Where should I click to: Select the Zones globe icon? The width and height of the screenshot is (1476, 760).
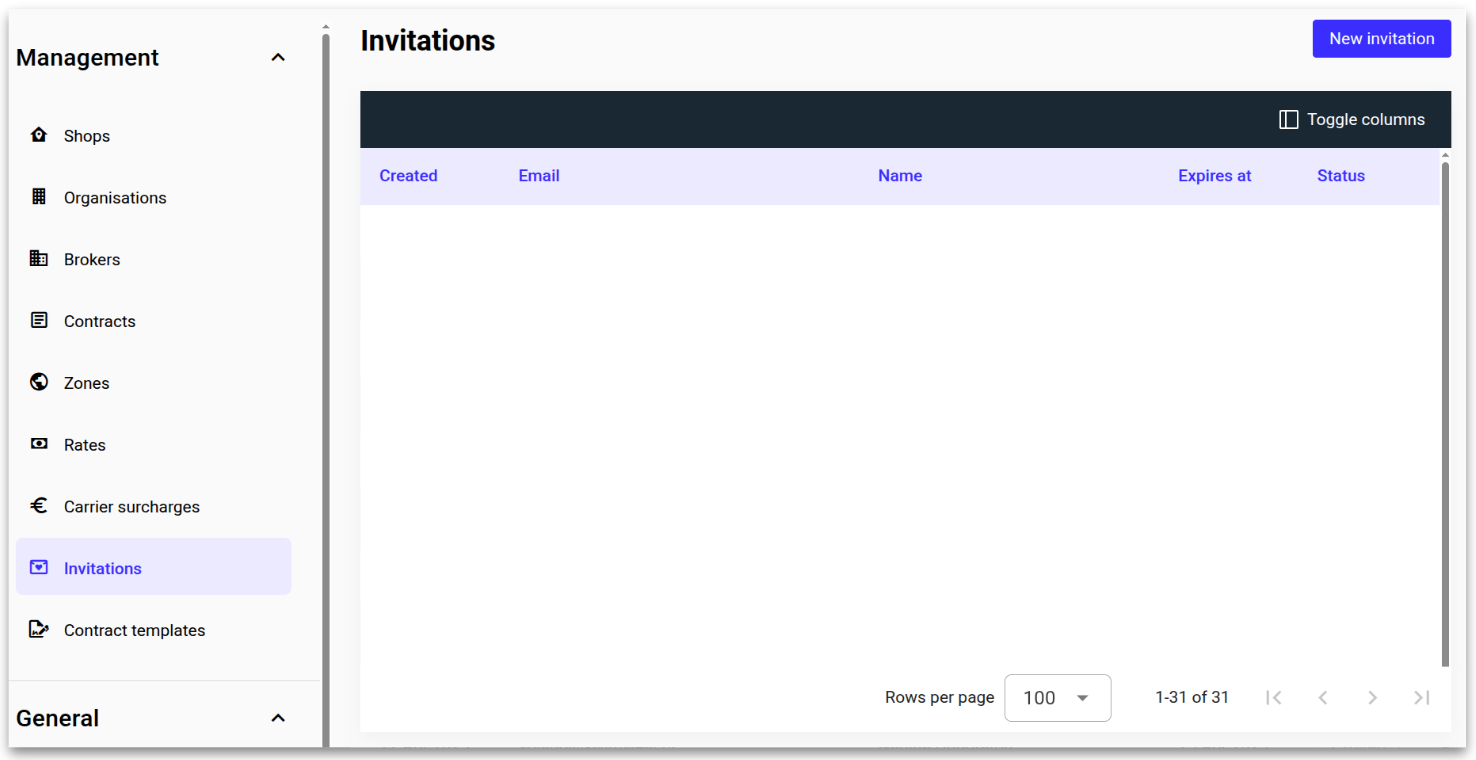tap(38, 382)
